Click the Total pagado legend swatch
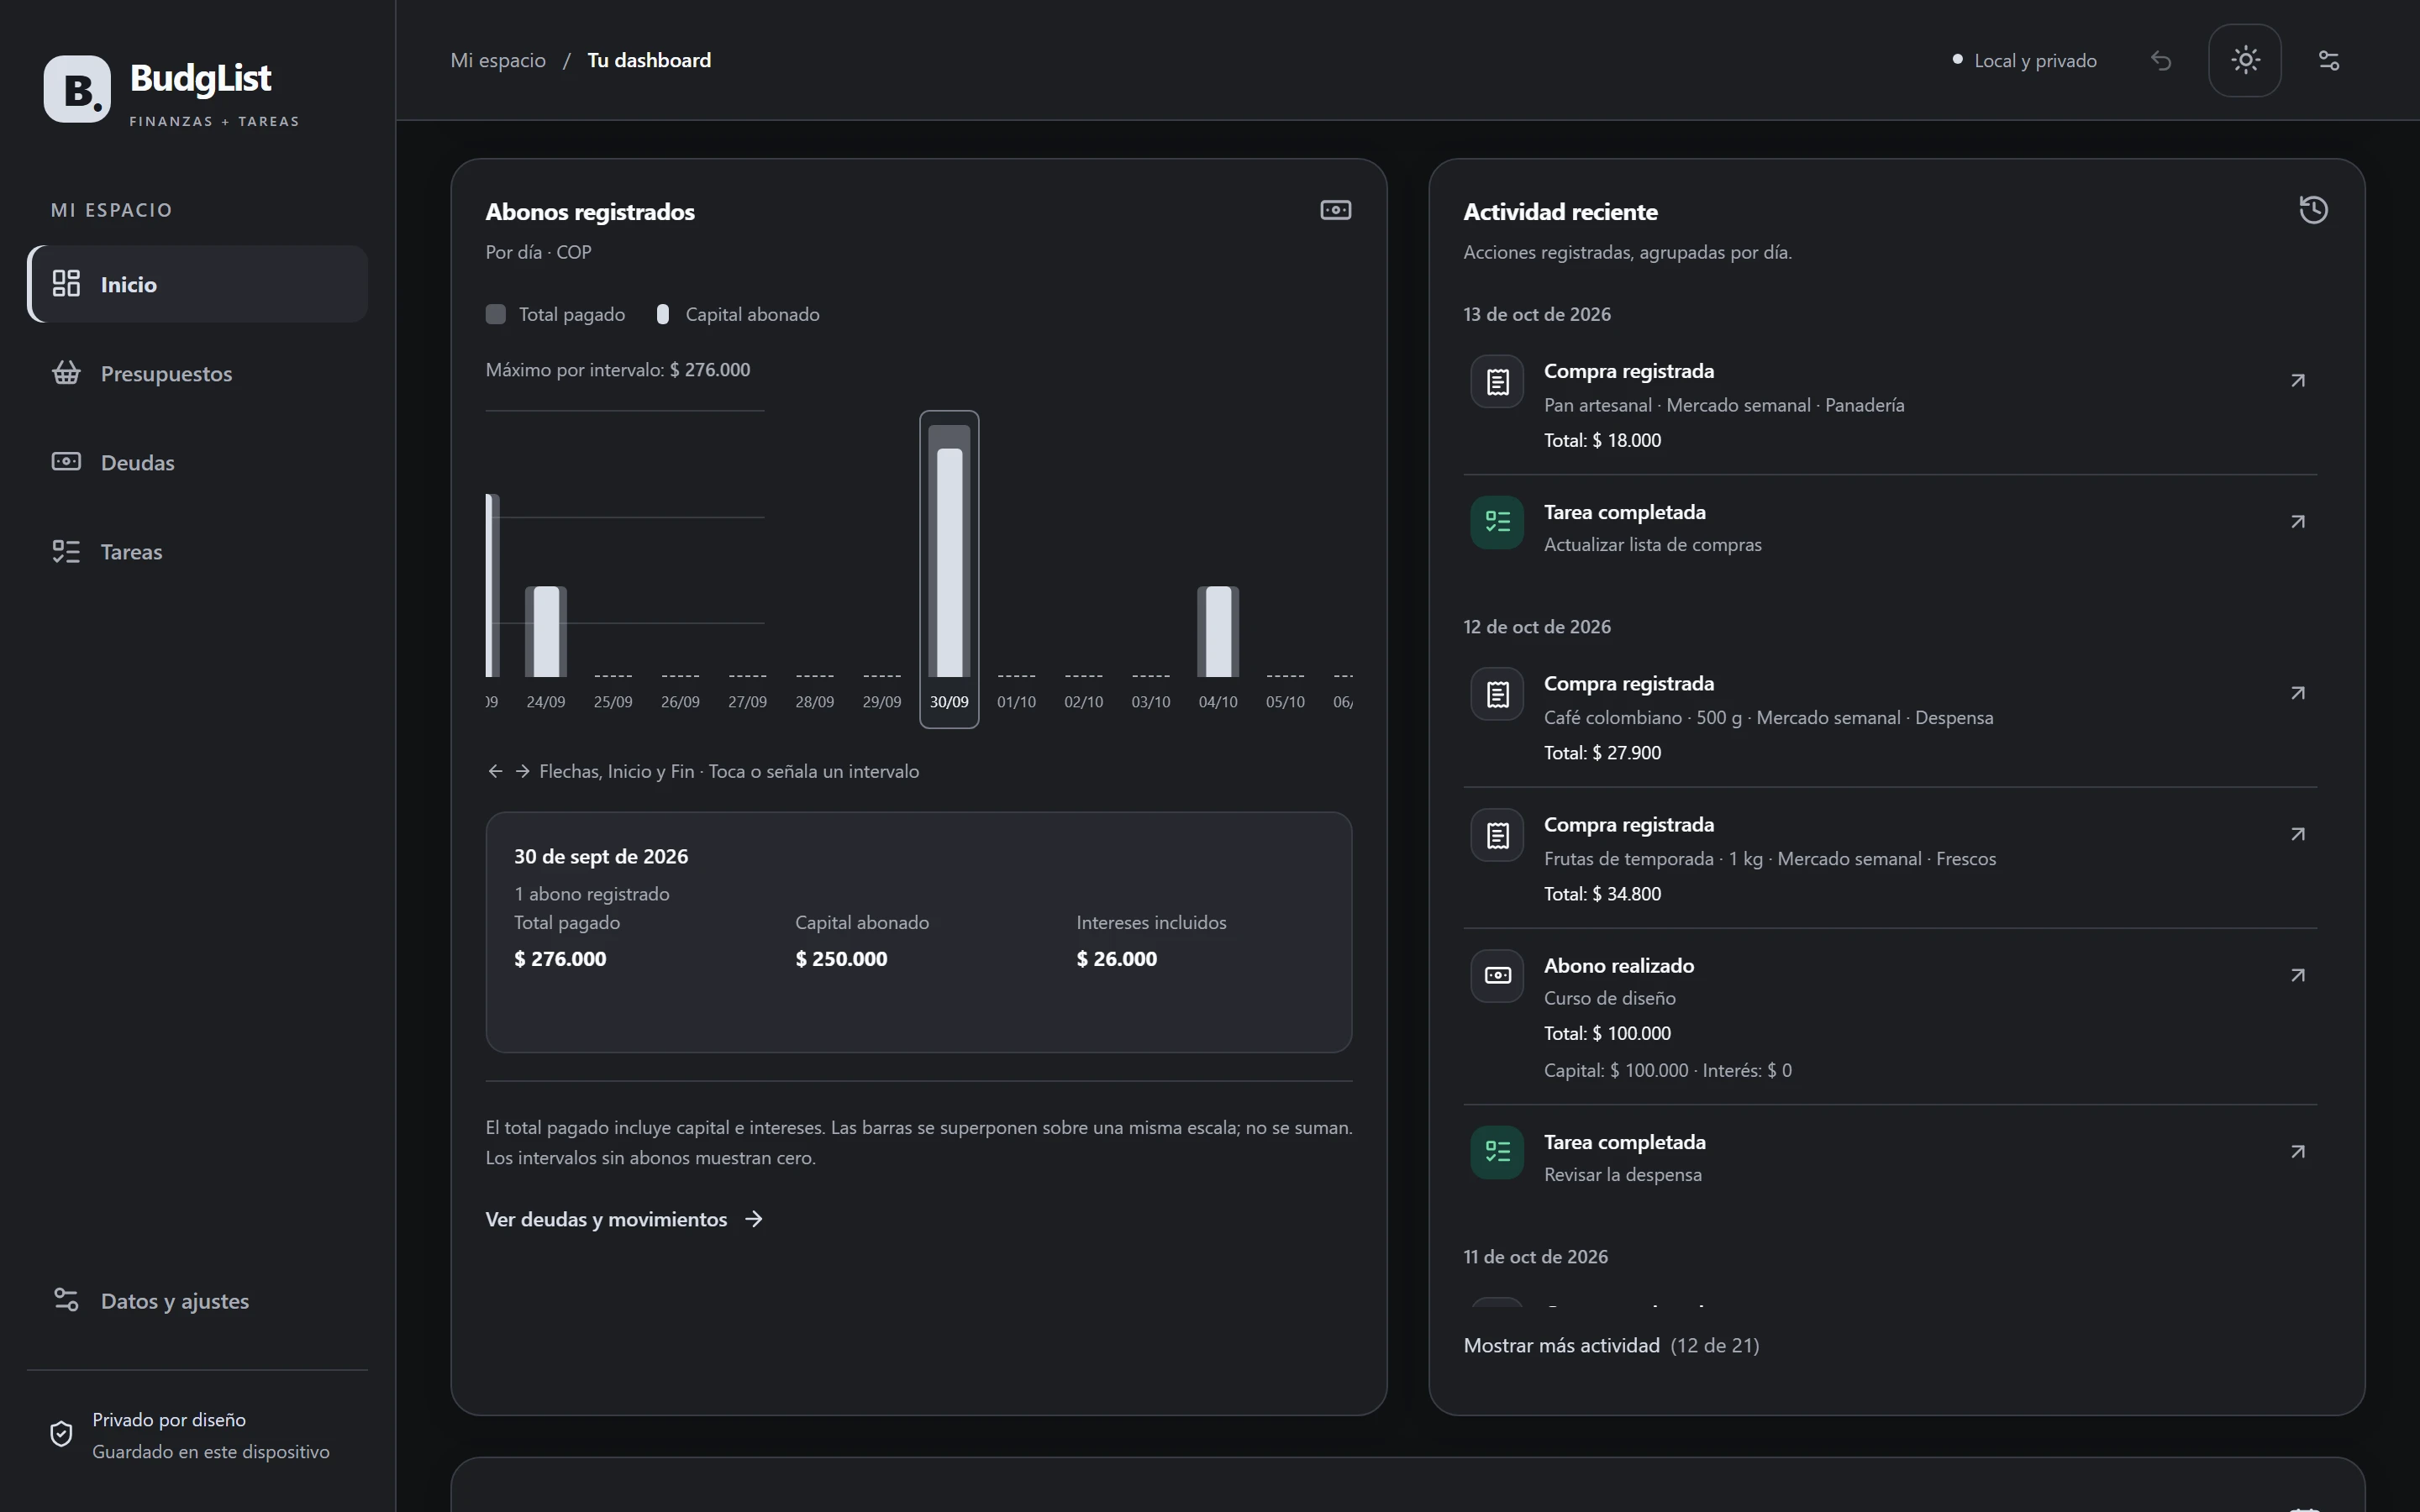This screenshot has width=2420, height=1512. click(x=496, y=314)
